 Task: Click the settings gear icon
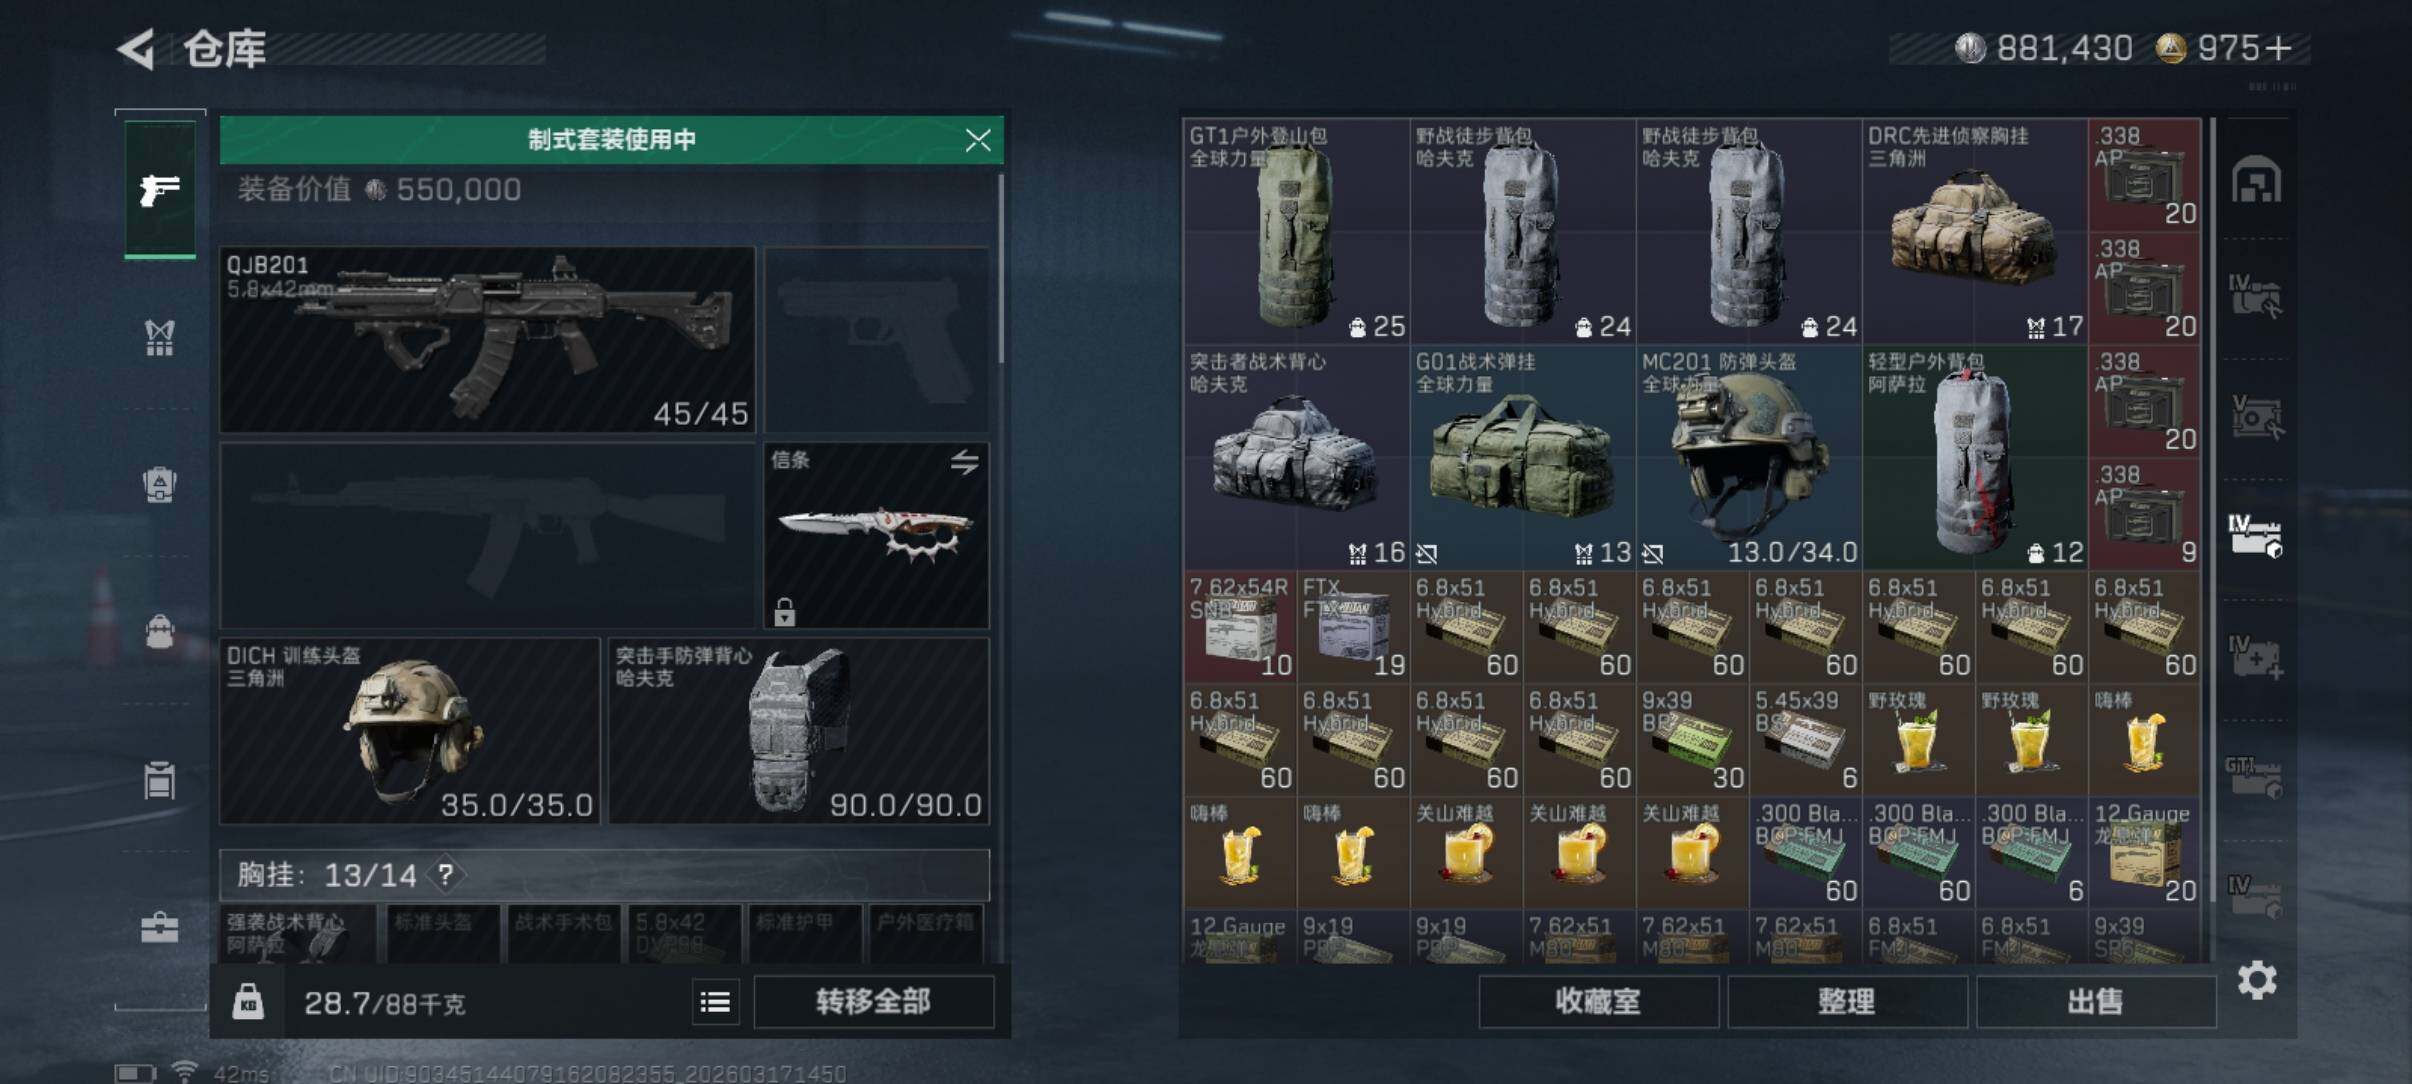point(2257,980)
